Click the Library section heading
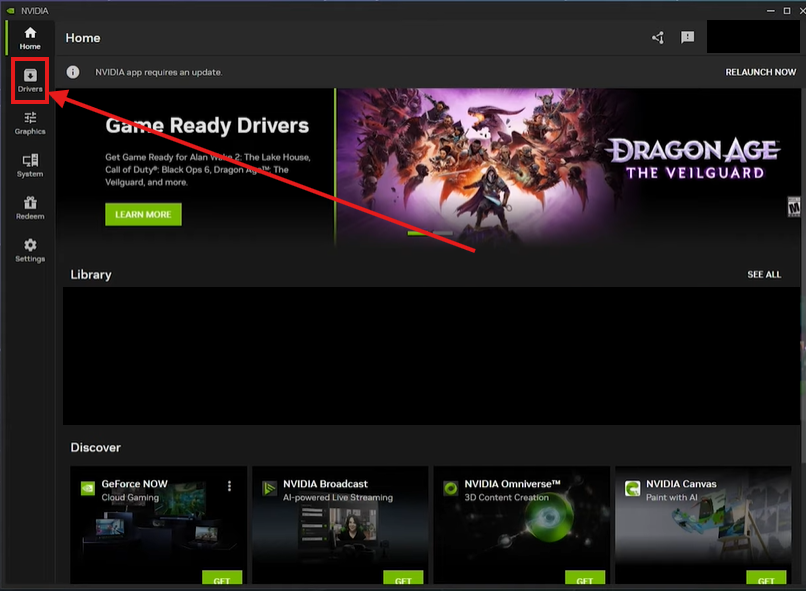Viewport: 806px width, 591px height. [x=91, y=275]
